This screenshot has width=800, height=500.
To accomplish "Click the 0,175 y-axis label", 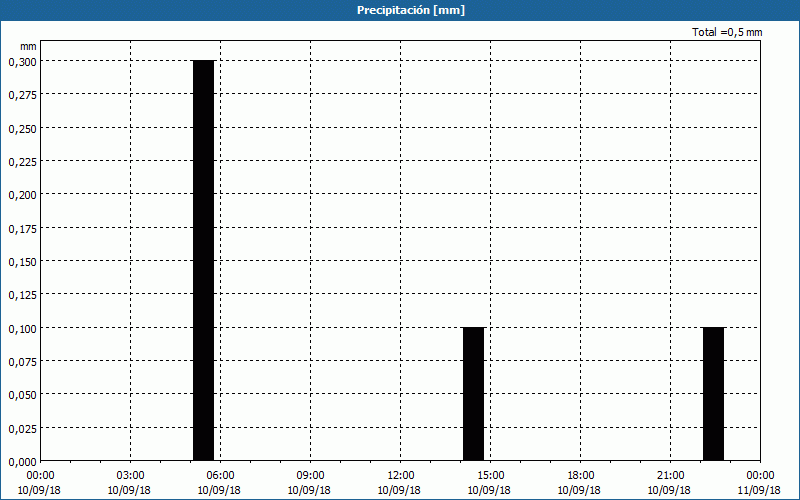I will (x=22, y=229).
